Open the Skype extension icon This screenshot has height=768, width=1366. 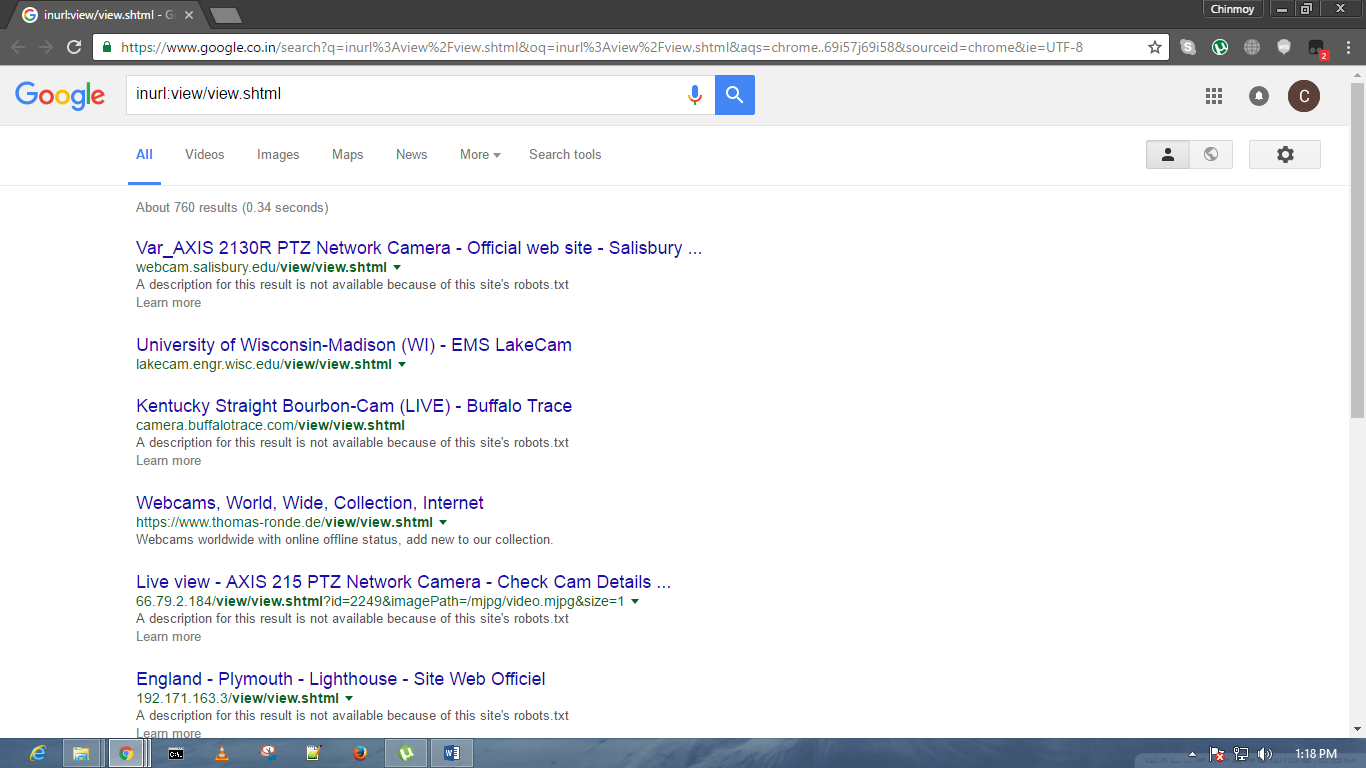click(1188, 47)
